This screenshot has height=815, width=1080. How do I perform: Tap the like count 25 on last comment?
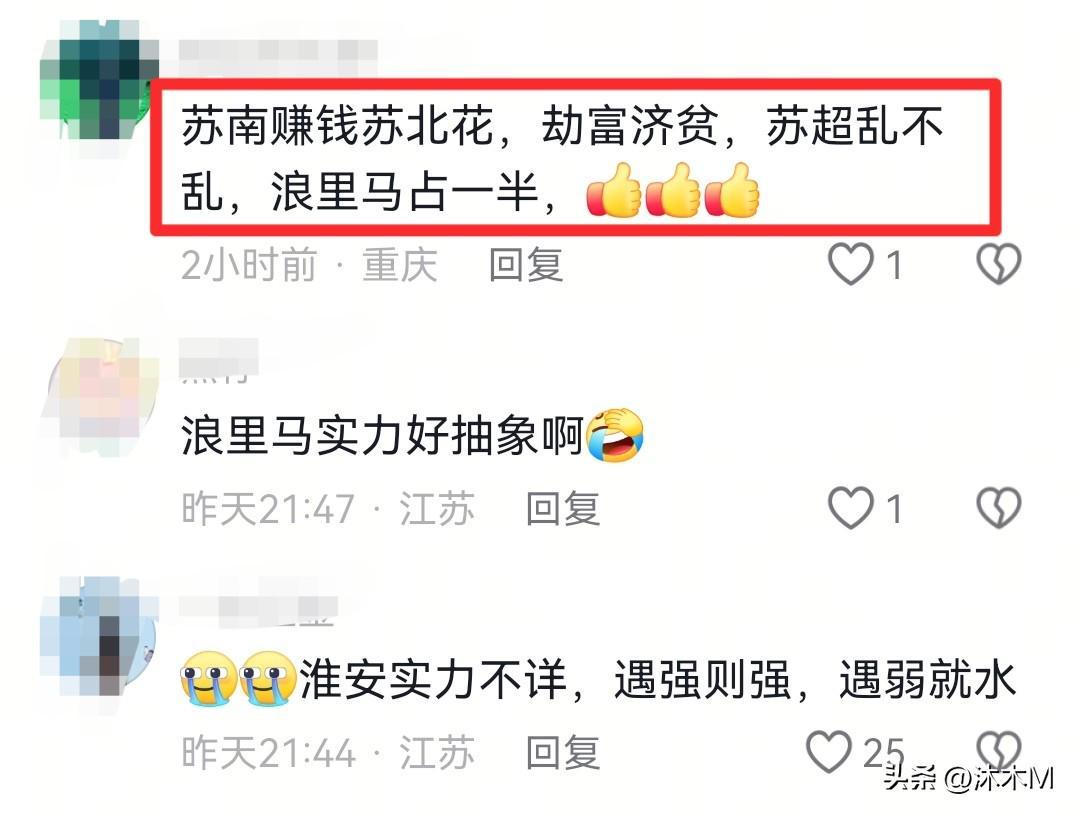pyautogui.click(x=883, y=752)
